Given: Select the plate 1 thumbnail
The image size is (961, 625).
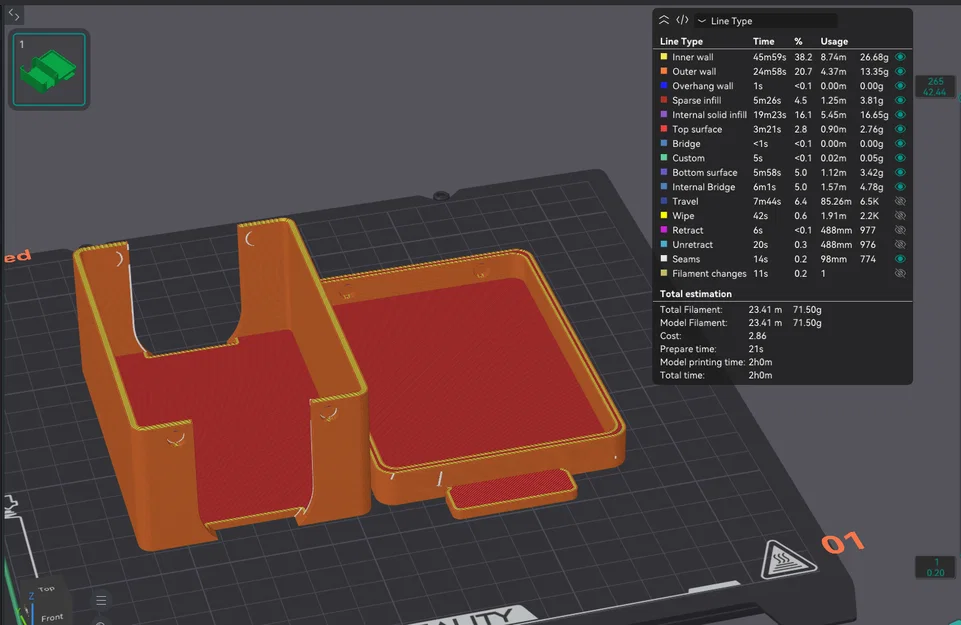Looking at the screenshot, I should coord(49,69).
